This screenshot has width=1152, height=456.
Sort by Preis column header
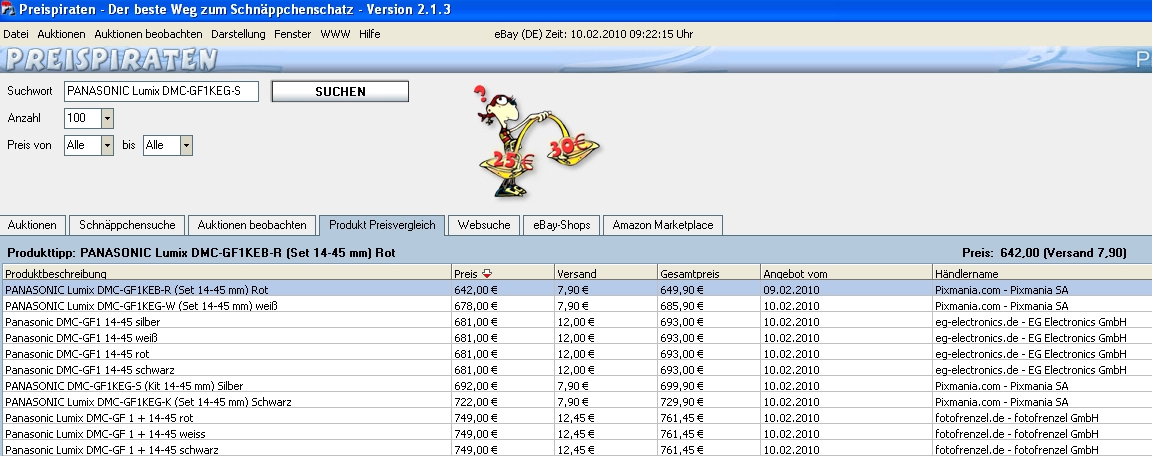(x=503, y=273)
